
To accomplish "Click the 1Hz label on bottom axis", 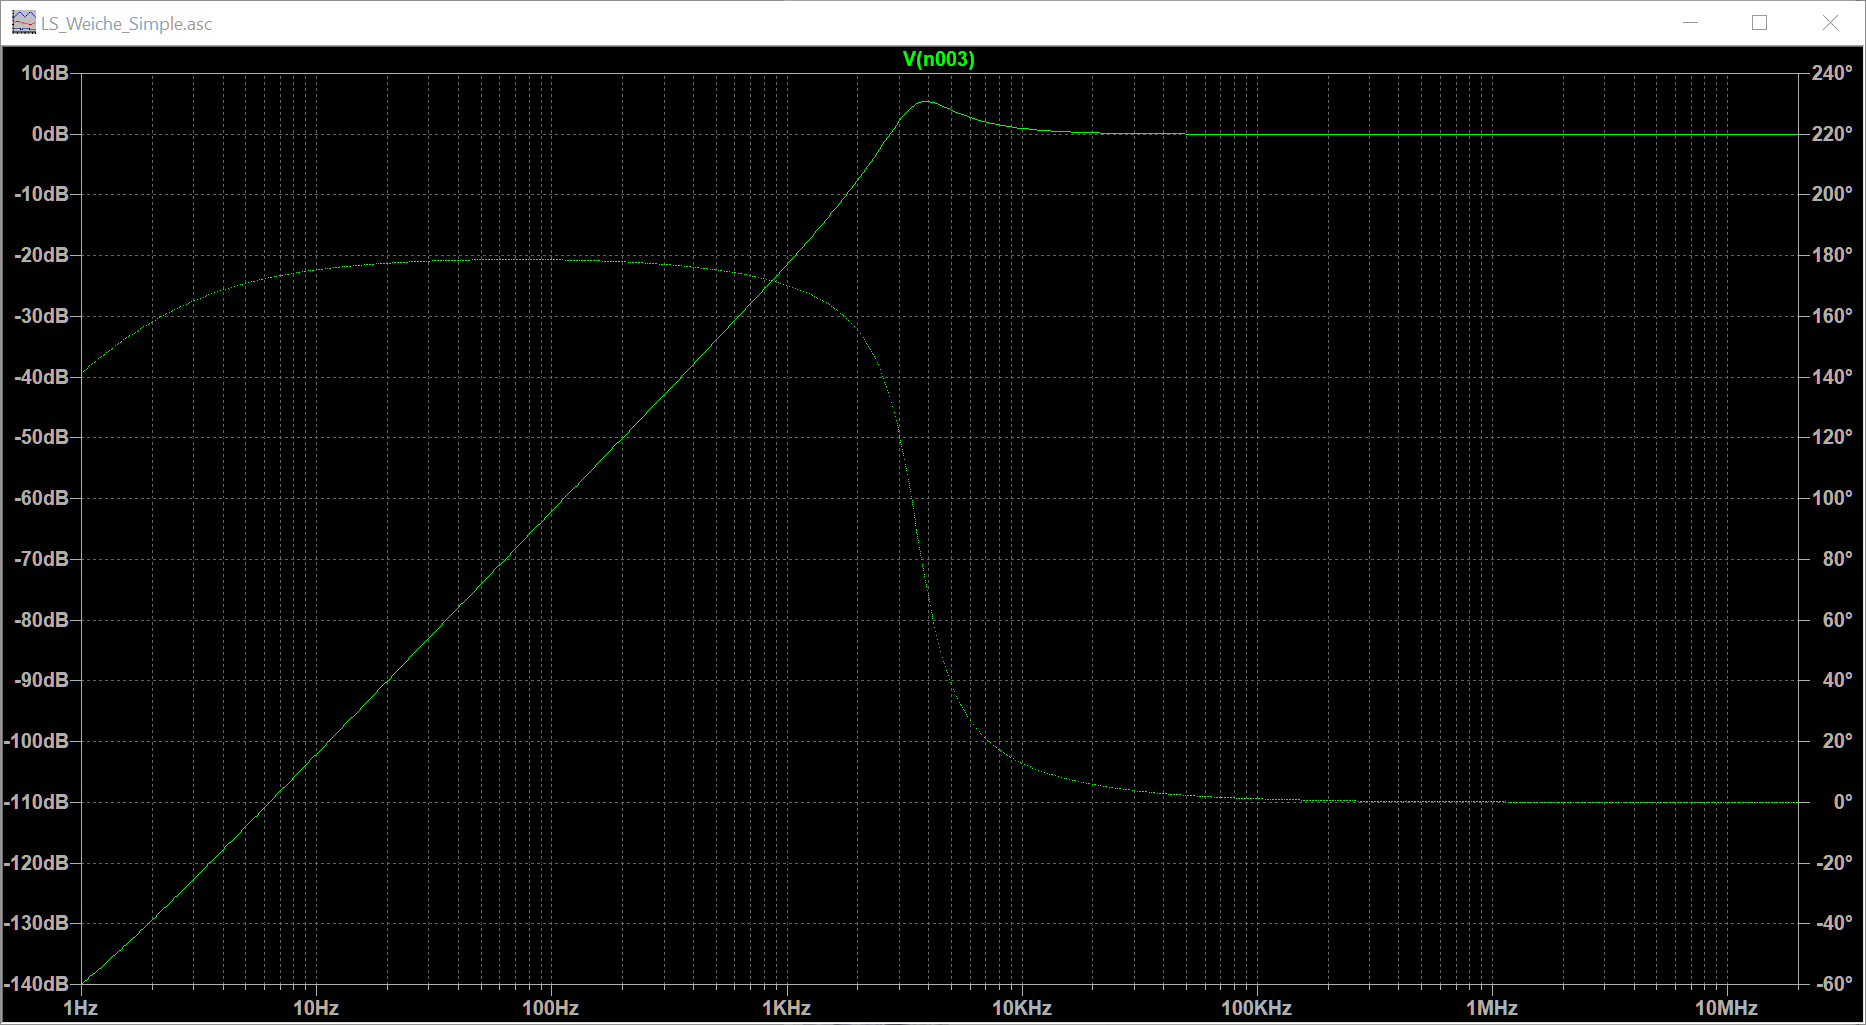I will click(80, 1008).
